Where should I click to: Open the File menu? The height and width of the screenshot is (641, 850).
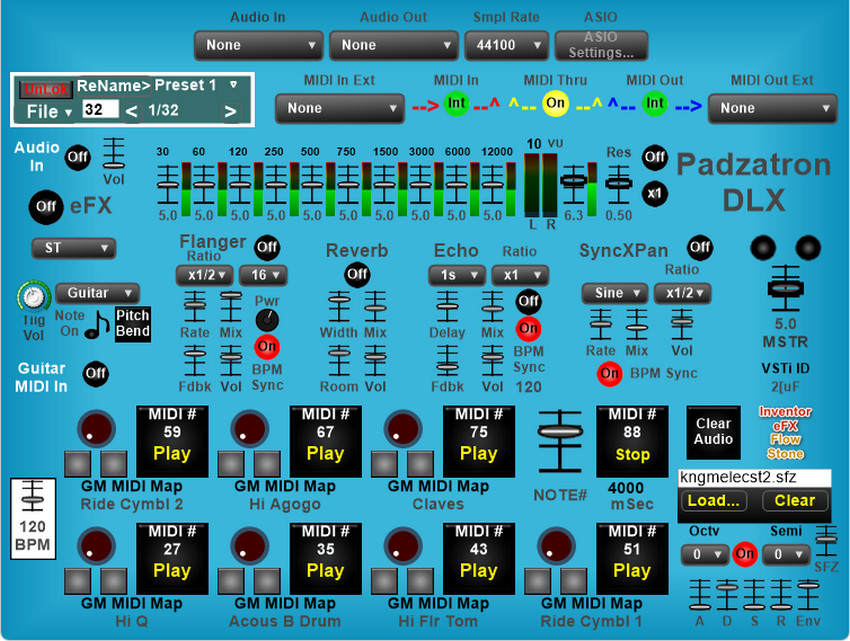point(48,112)
